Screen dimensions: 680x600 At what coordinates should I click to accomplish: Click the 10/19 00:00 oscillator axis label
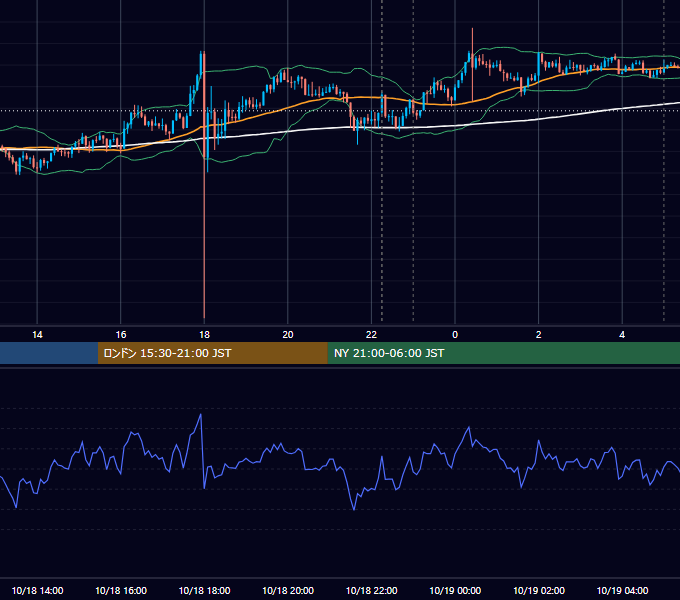(455, 590)
